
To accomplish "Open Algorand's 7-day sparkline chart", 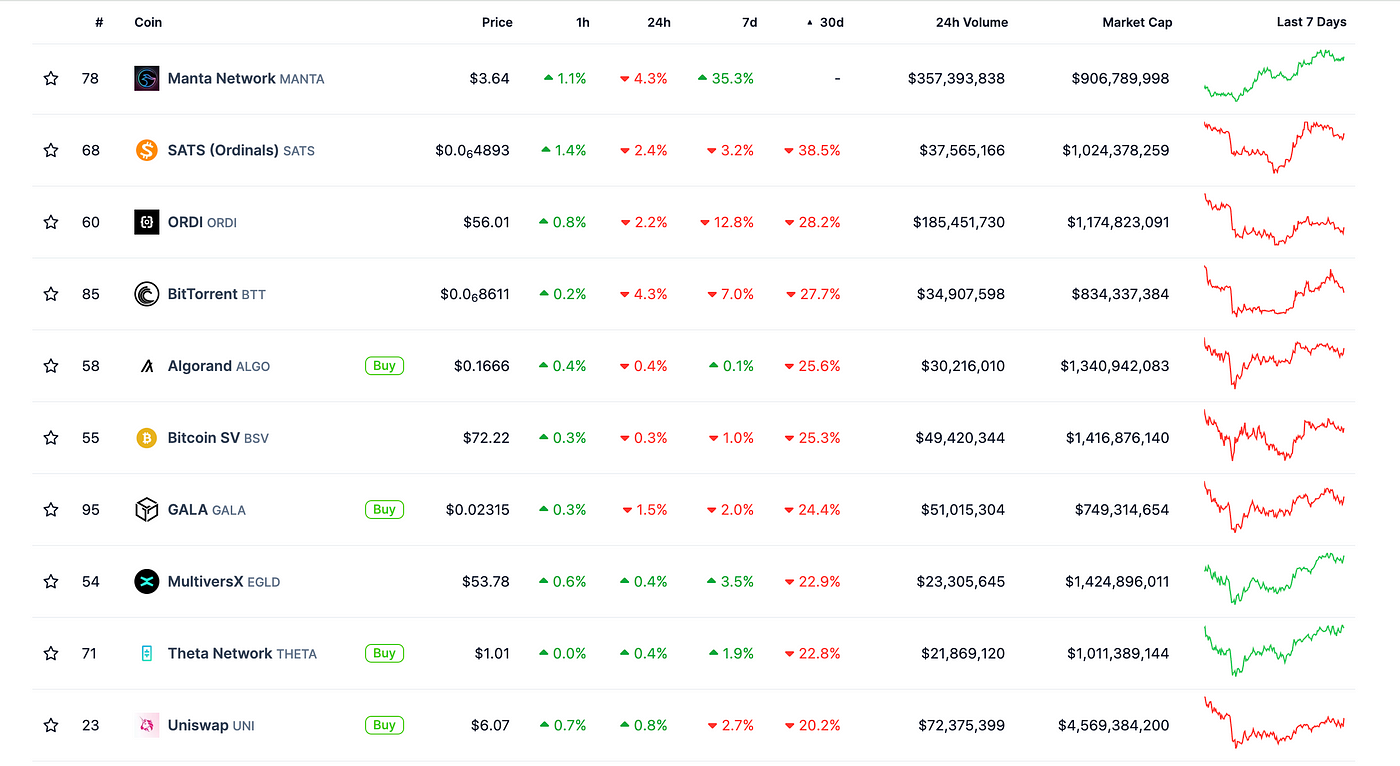I will tap(1274, 362).
